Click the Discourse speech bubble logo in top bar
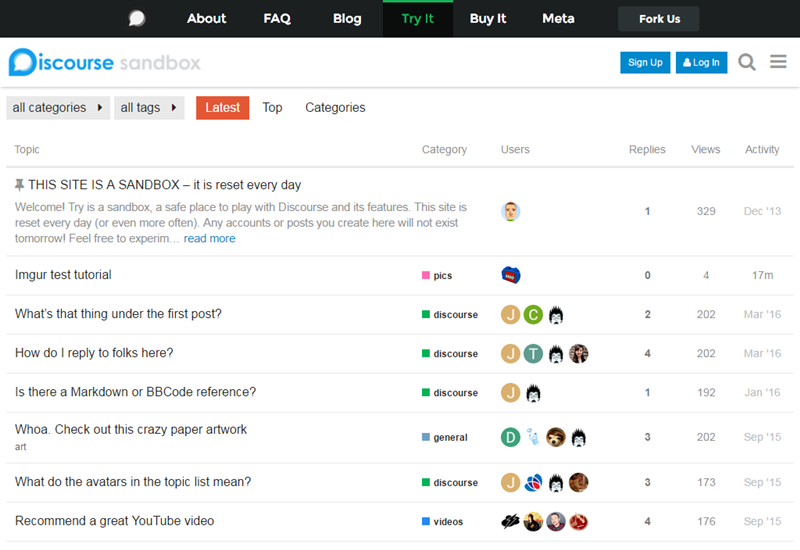Image resolution: width=800 pixels, height=550 pixels. 137,18
